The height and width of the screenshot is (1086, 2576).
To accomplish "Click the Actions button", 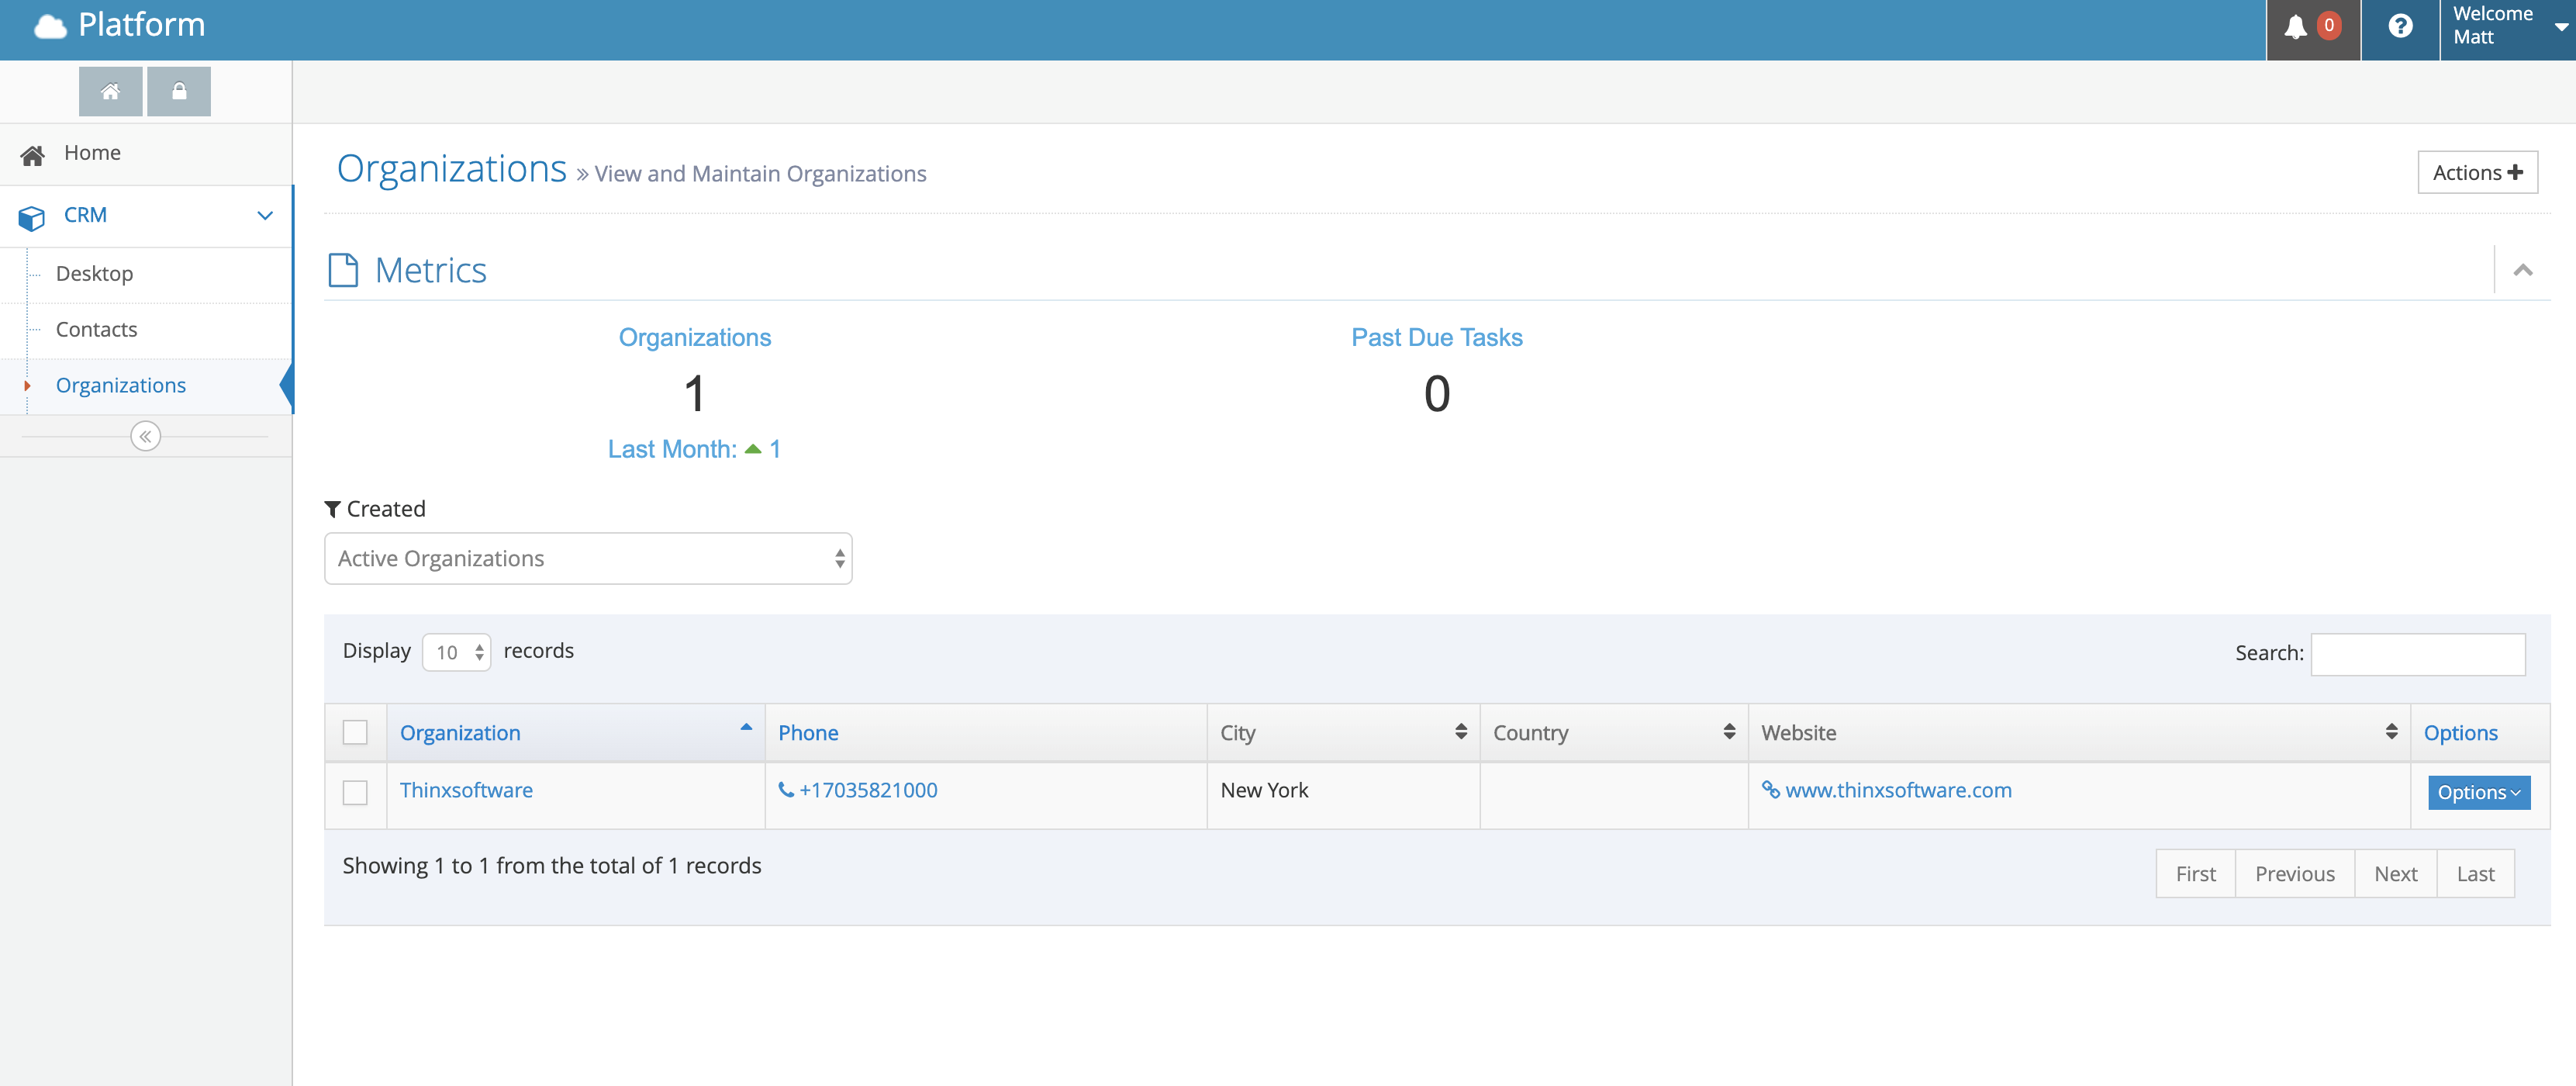I will coord(2476,172).
